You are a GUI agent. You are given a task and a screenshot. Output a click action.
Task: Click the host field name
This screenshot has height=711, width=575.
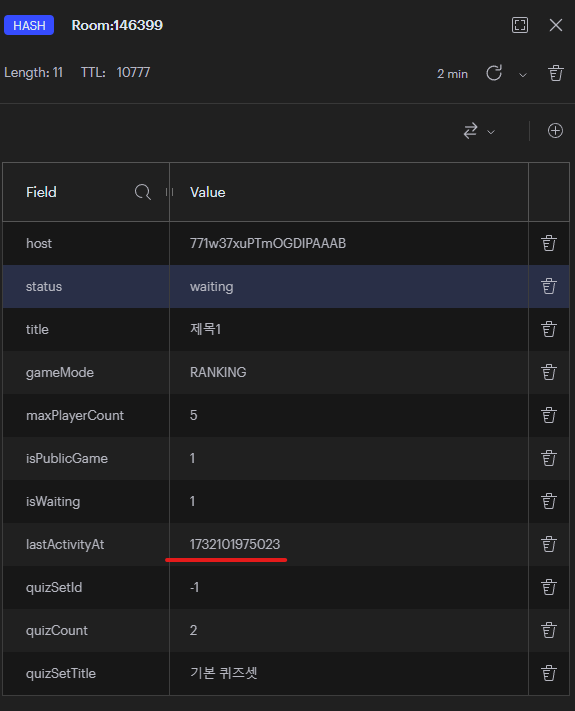[x=39, y=243]
